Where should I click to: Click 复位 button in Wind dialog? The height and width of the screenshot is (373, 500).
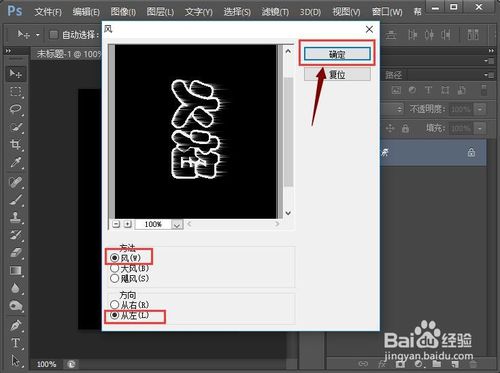(337, 74)
